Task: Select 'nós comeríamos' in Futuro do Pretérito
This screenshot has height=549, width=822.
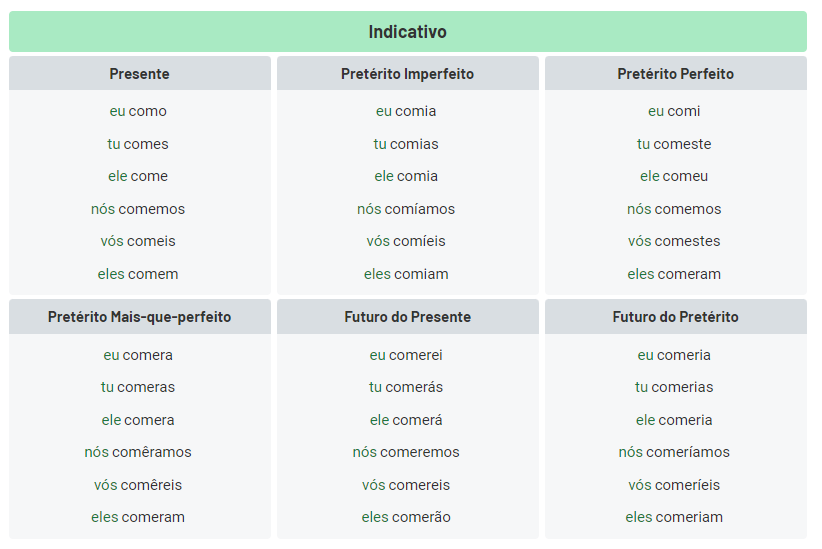Action: [x=674, y=452]
